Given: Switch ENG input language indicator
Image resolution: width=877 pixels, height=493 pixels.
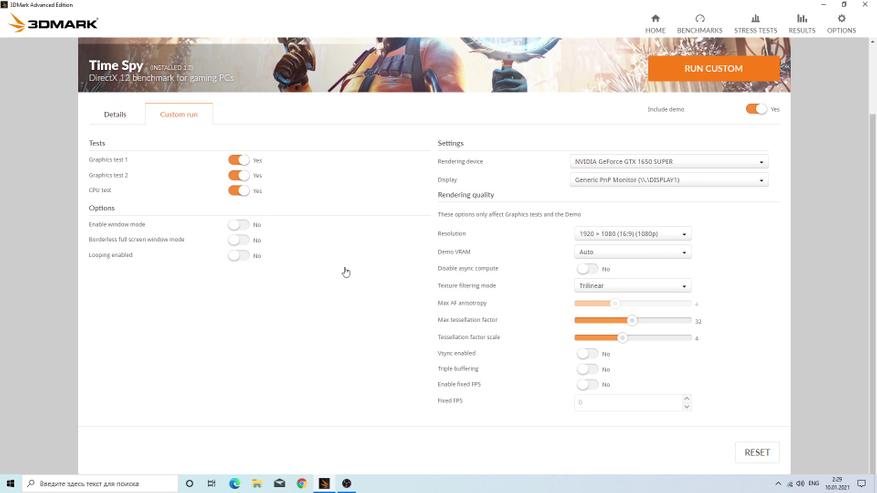Looking at the screenshot, I should [814, 483].
